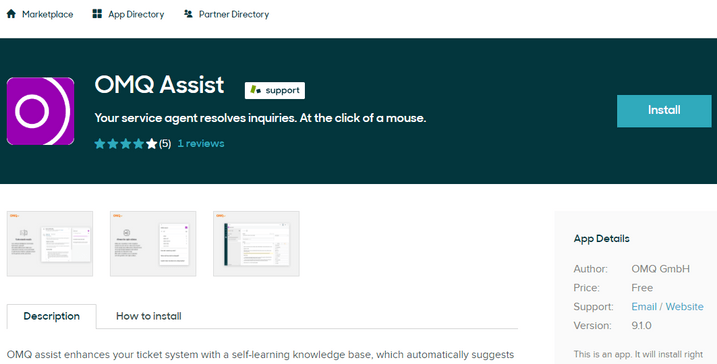Open the first app screenshot thumbnail
Image resolution: width=717 pixels, height=364 pixels.
tap(50, 244)
